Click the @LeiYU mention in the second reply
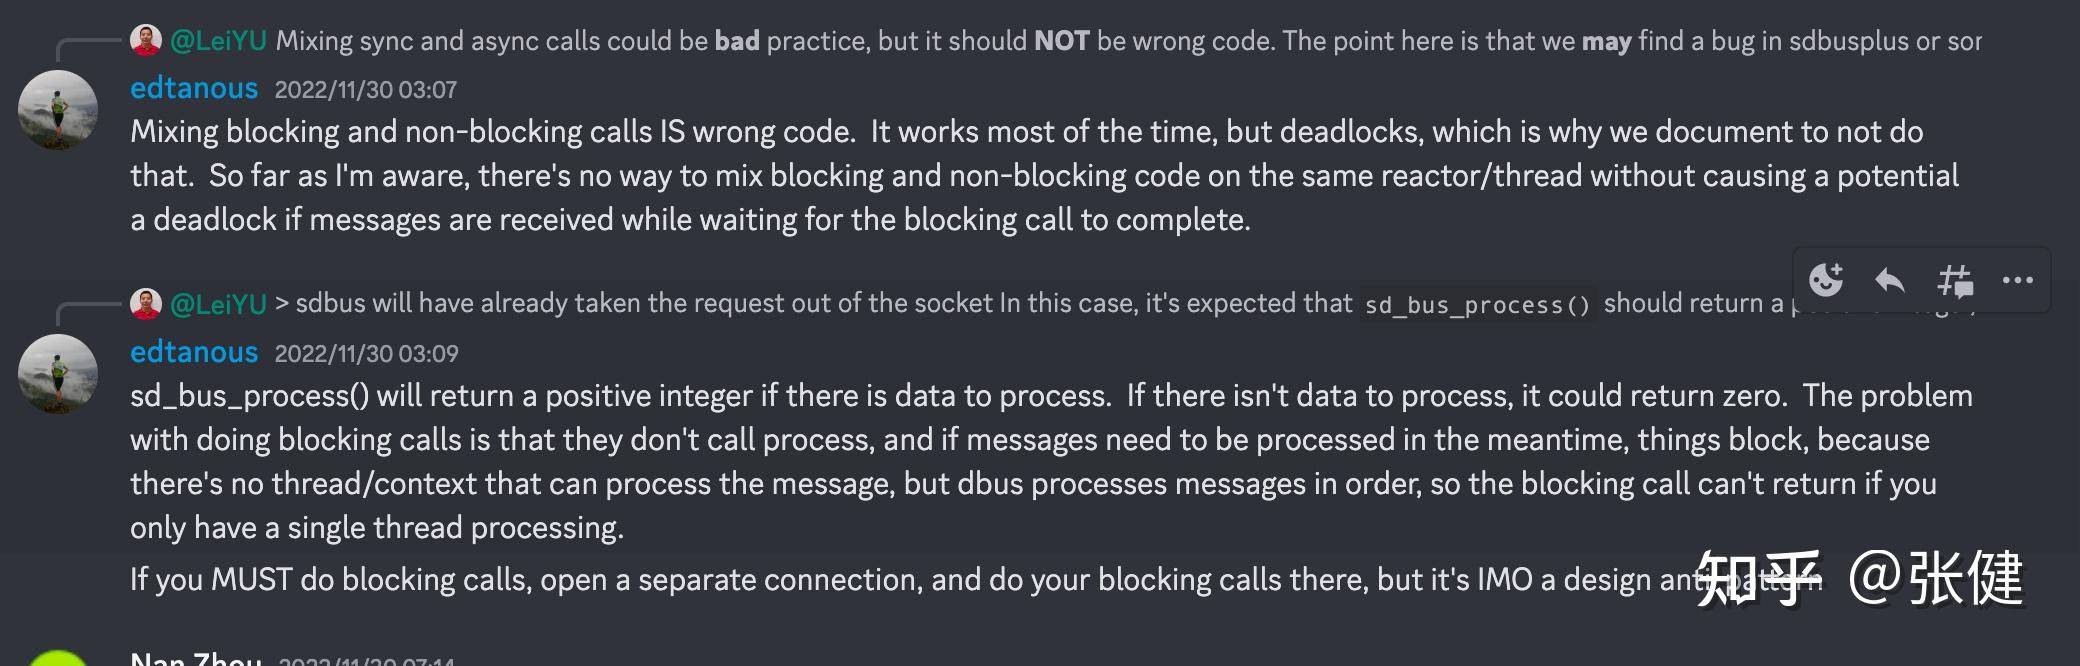This screenshot has height=666, width=2080. (x=218, y=301)
